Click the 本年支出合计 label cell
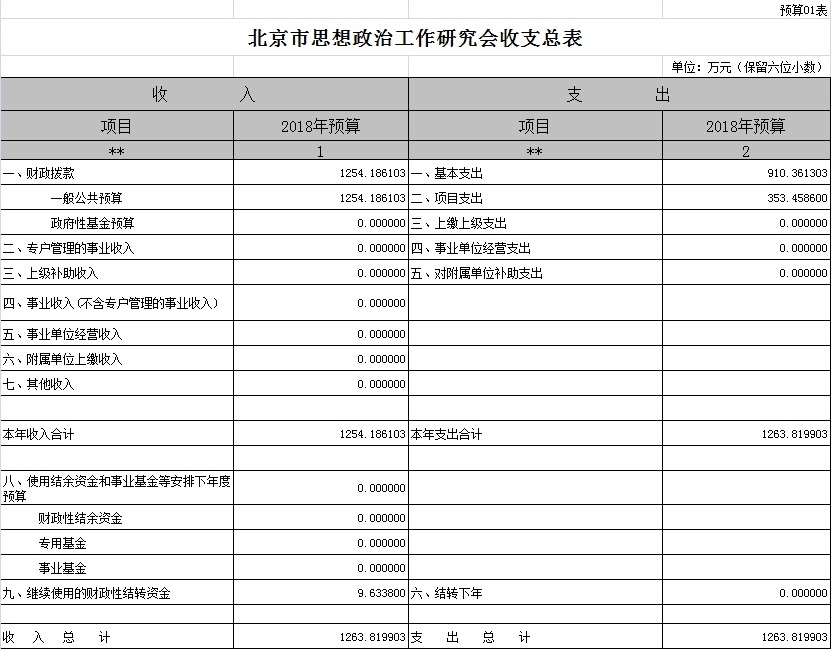This screenshot has height=649, width=832. click(446, 435)
